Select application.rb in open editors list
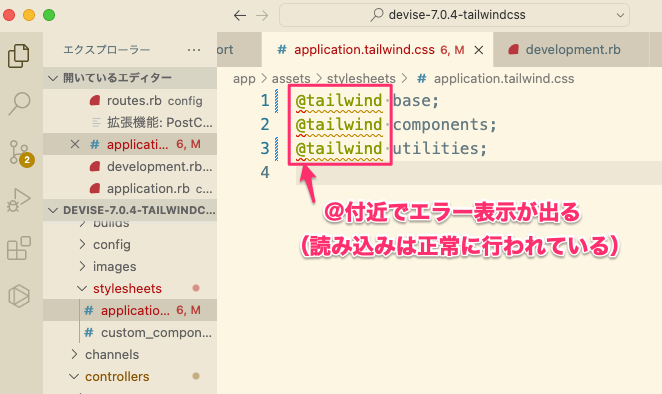Image resolution: width=662 pixels, height=394 pixels. pos(130,188)
